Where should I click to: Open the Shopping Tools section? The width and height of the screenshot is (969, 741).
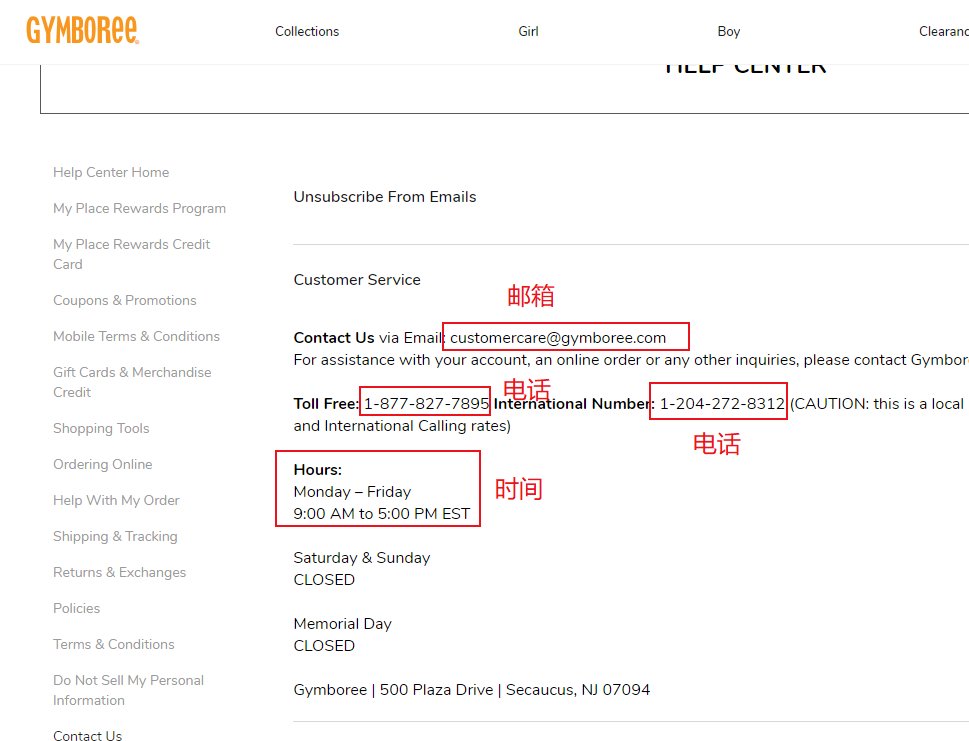(101, 428)
